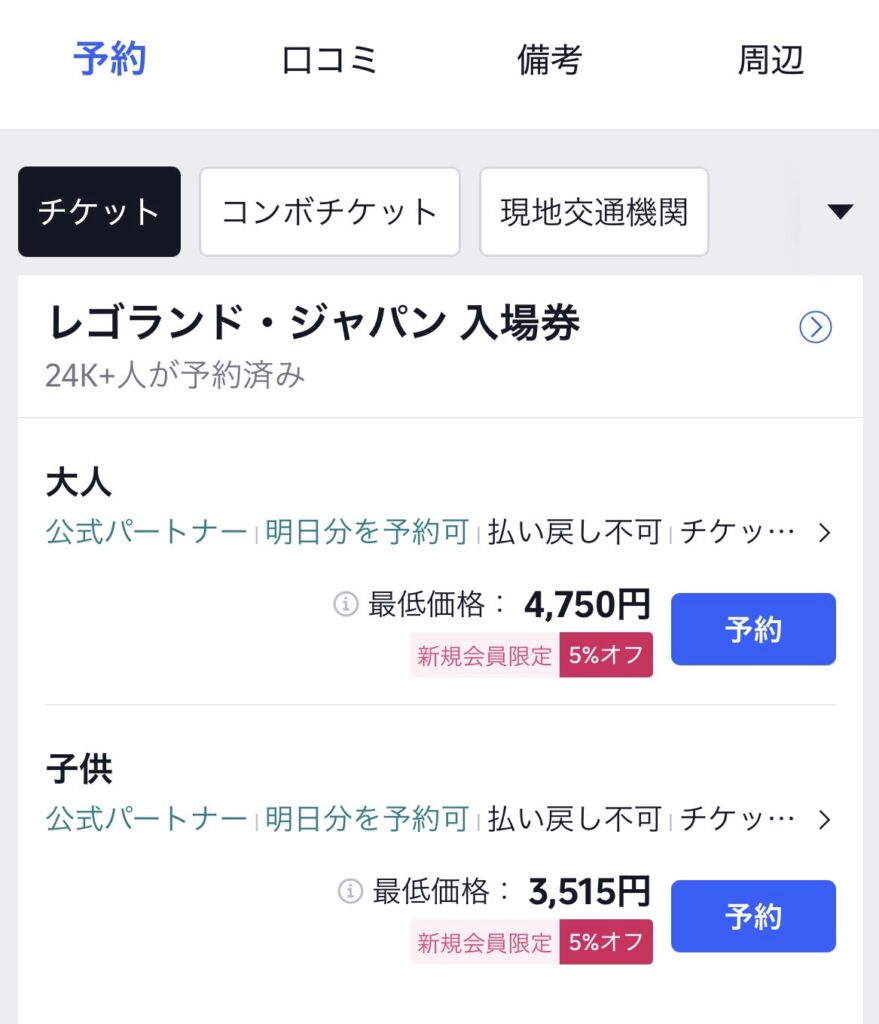Open the circled arrow for Legoland Japan ticket
Viewport: 879px width, 1024px height.
(x=816, y=327)
